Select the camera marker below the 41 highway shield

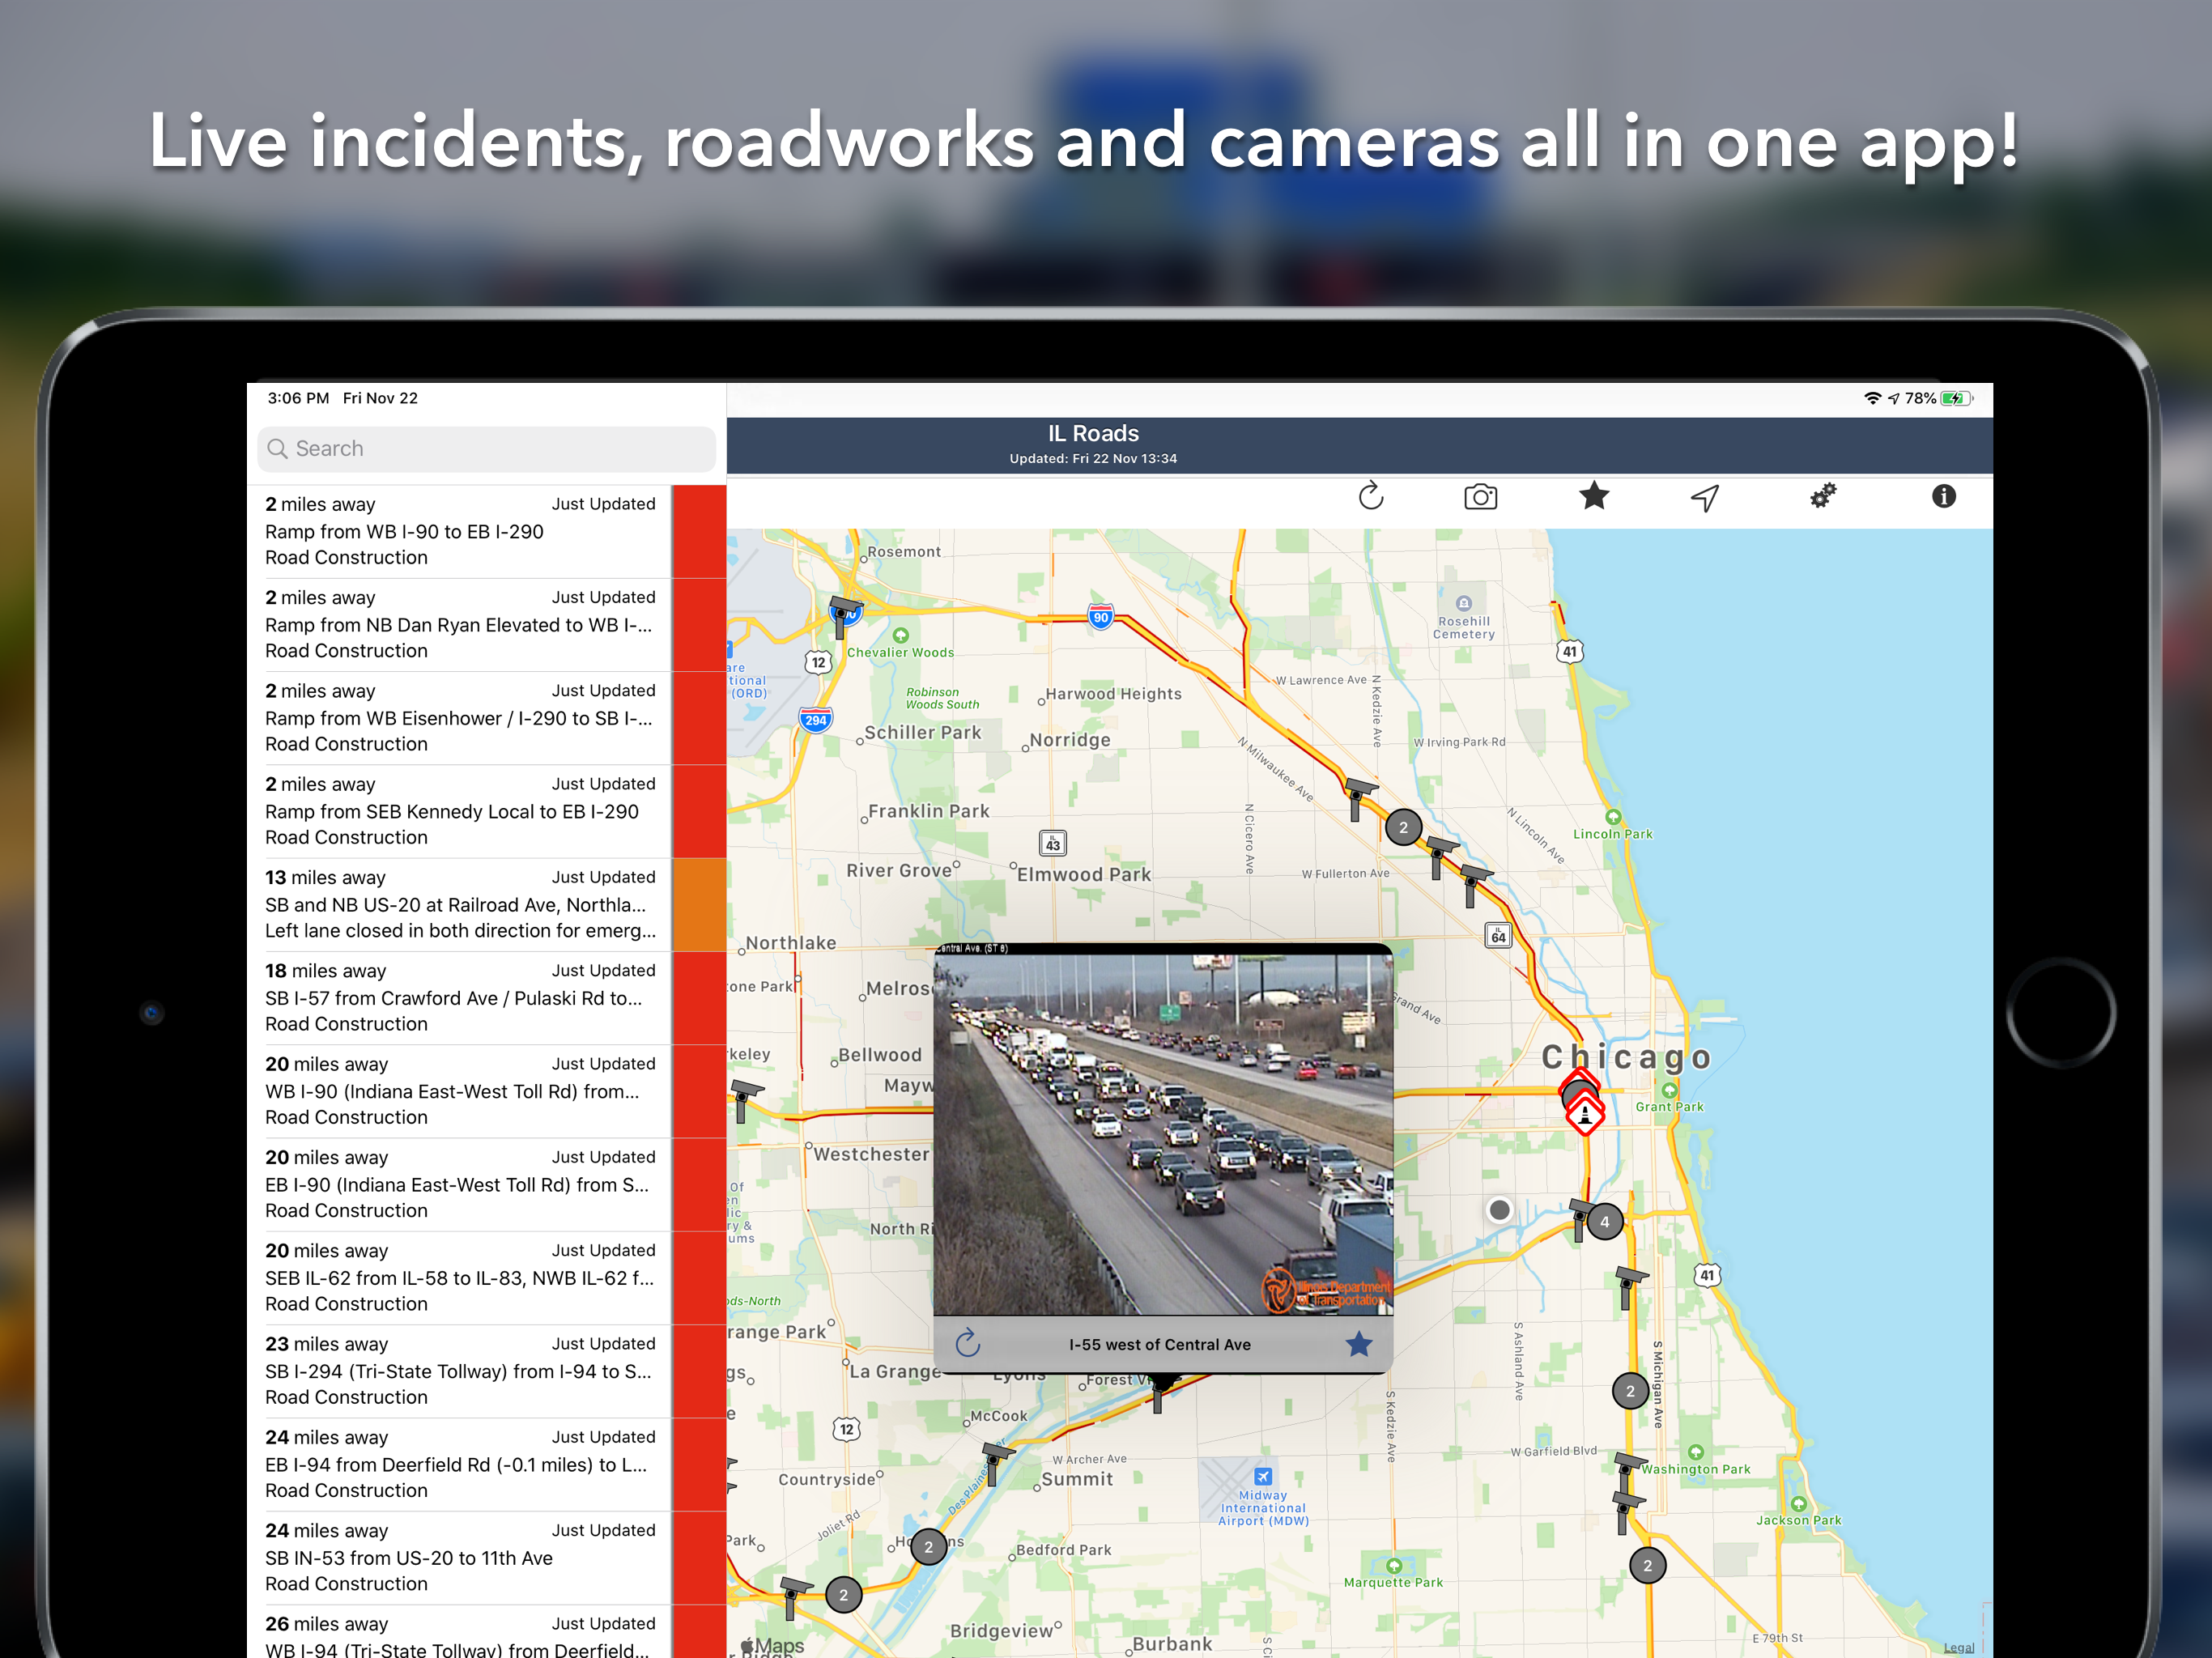point(1628,1287)
